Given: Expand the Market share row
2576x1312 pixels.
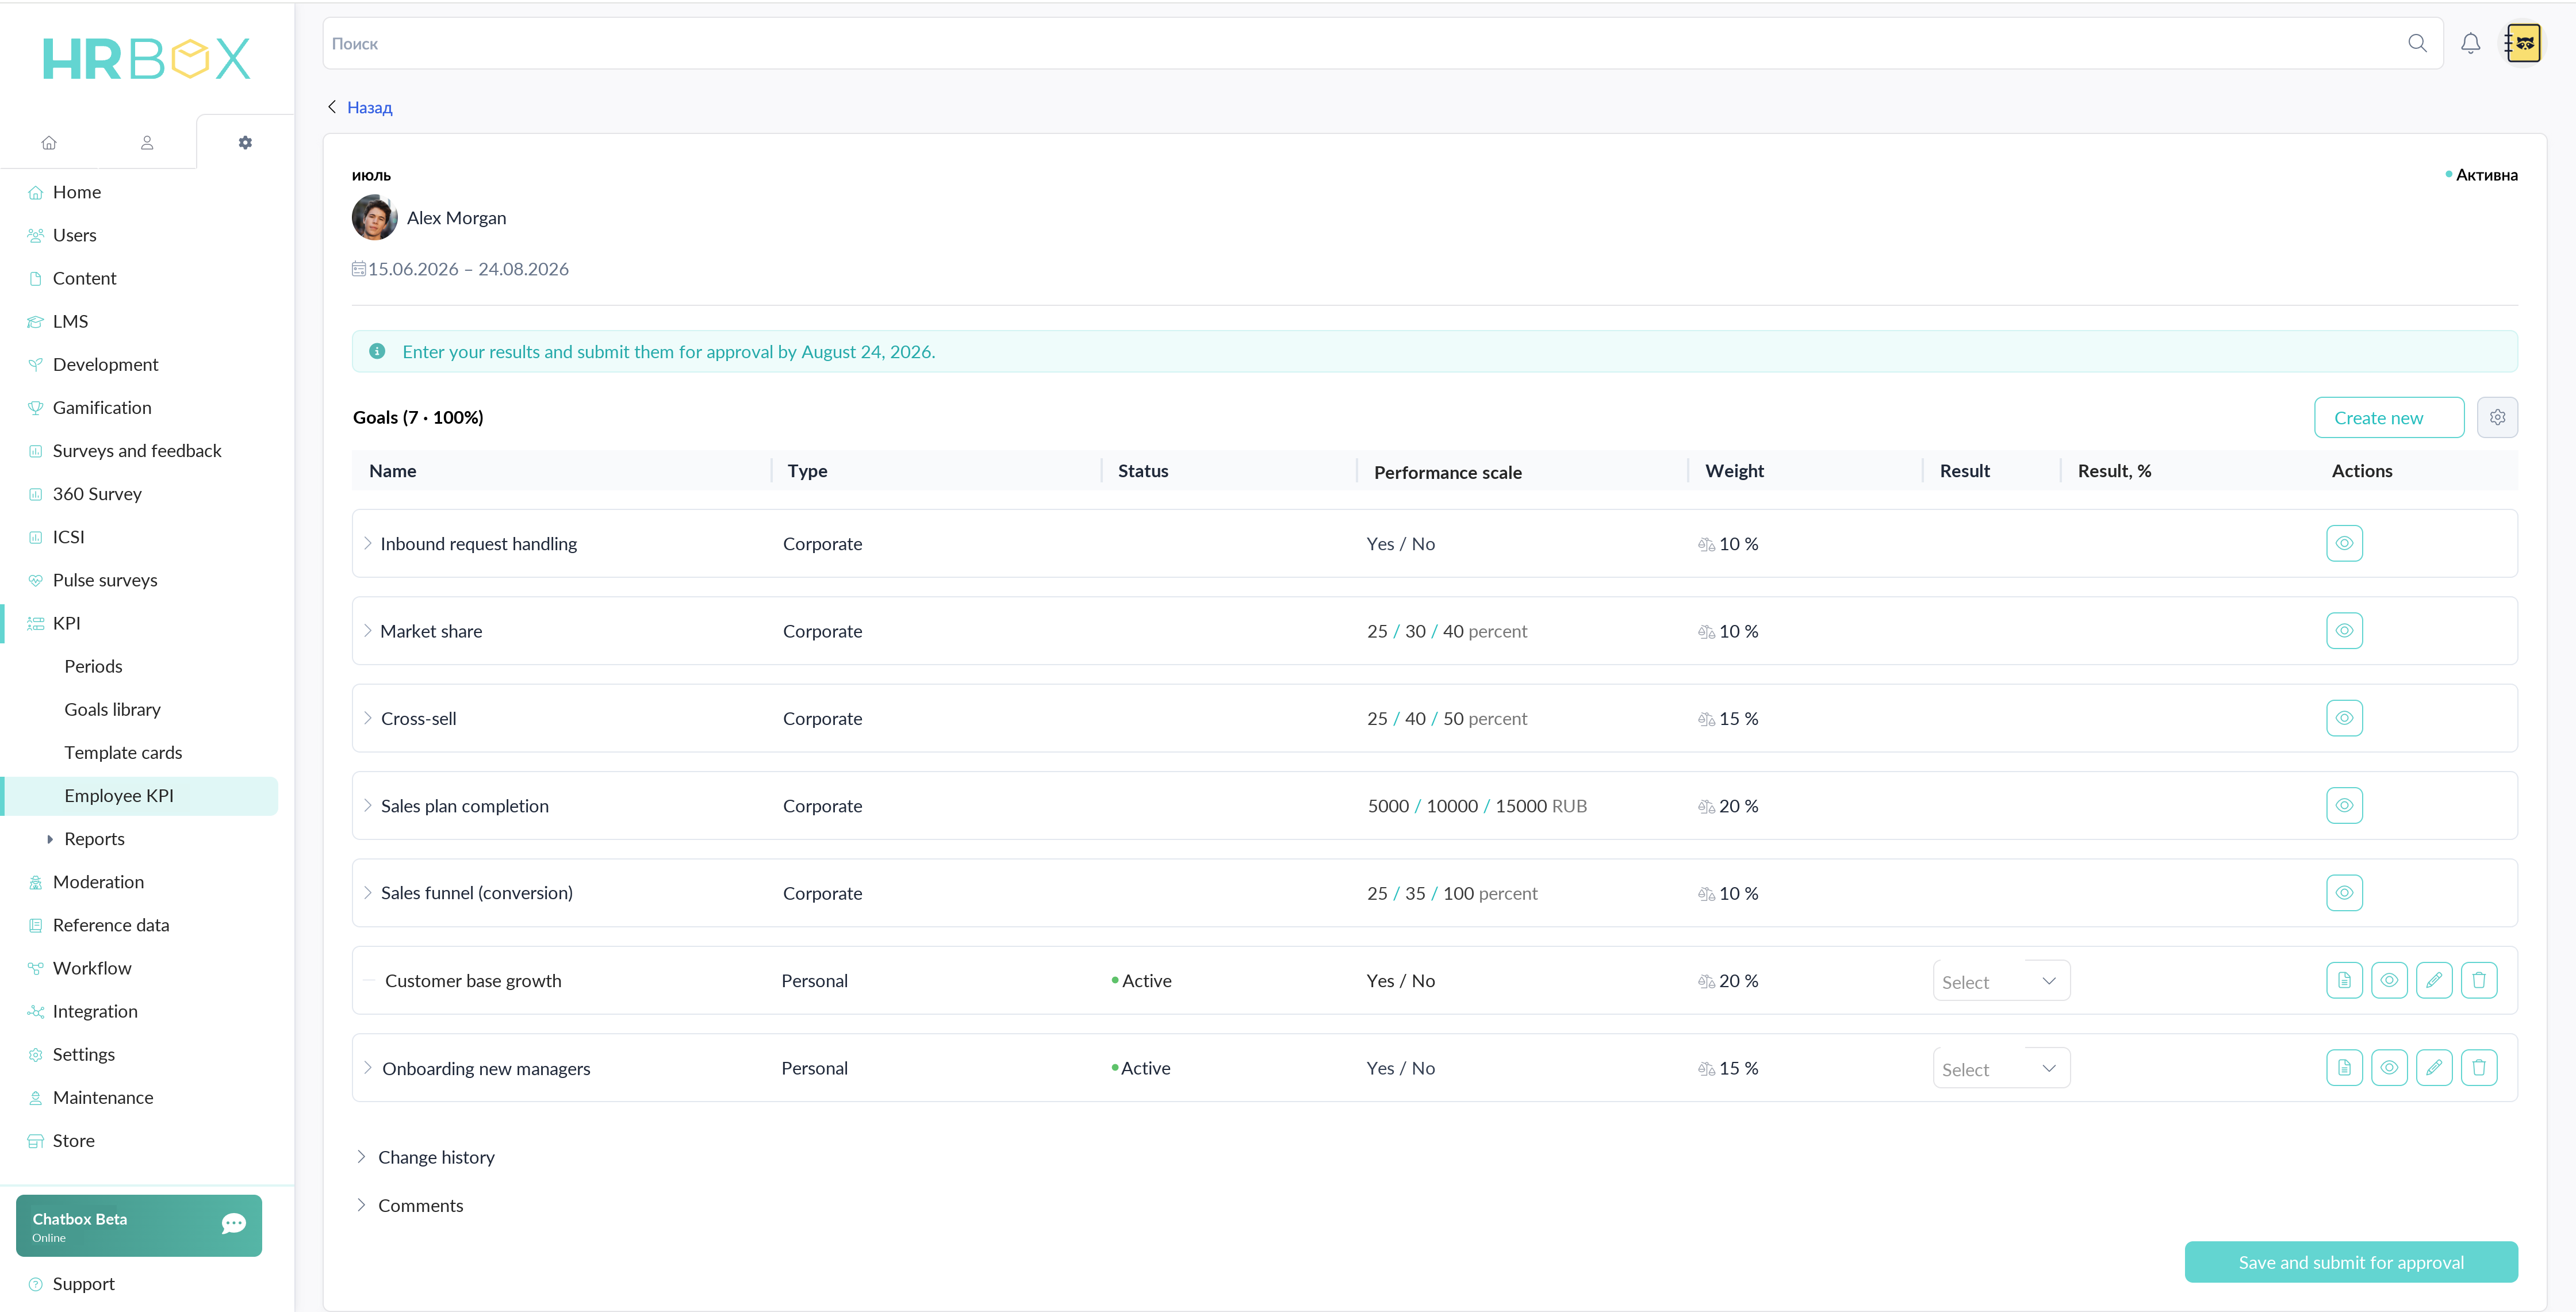Looking at the screenshot, I should 368,630.
